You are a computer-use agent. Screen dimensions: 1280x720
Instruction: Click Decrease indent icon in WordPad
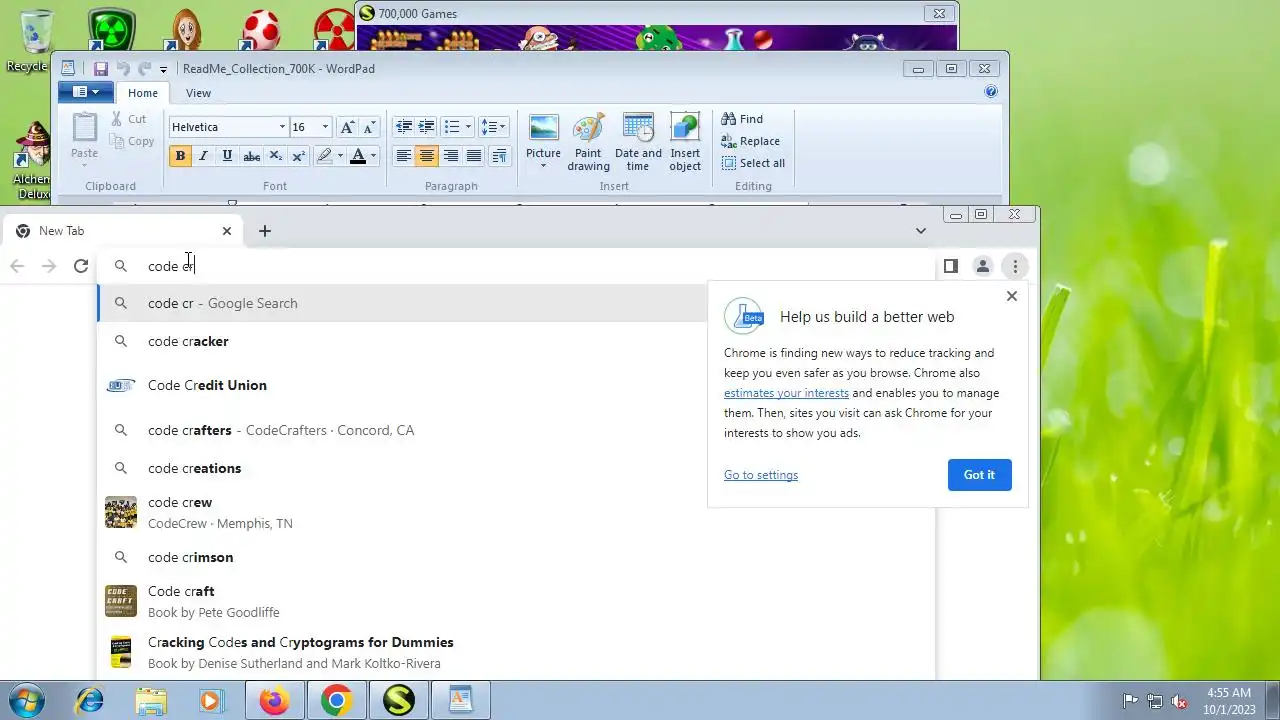pos(404,127)
